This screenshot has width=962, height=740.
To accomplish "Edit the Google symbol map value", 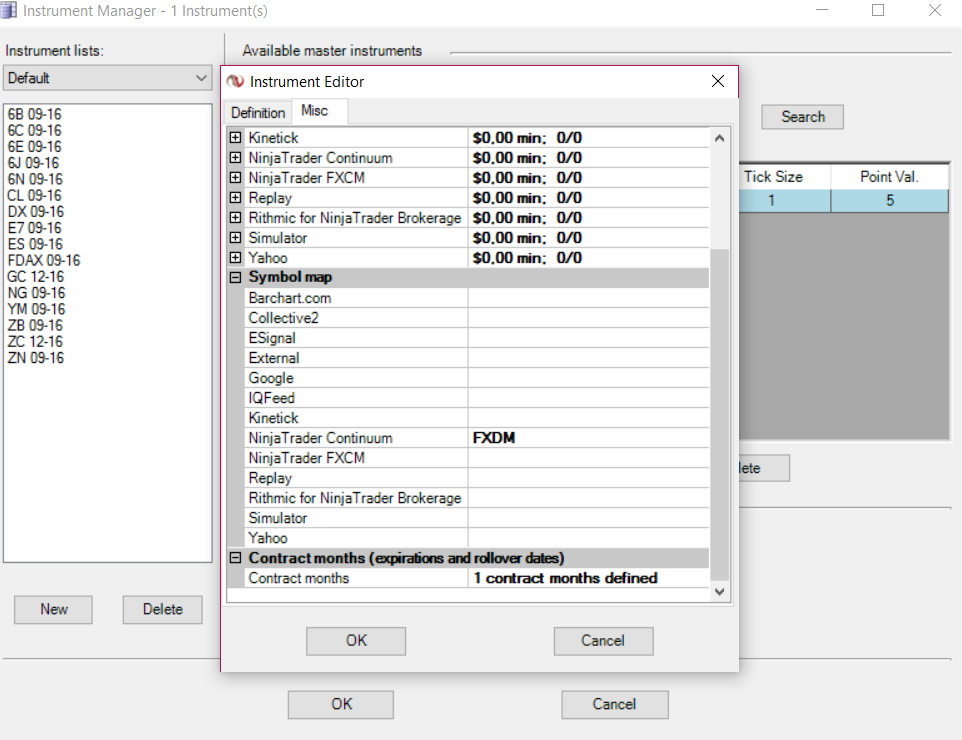I will pos(588,378).
